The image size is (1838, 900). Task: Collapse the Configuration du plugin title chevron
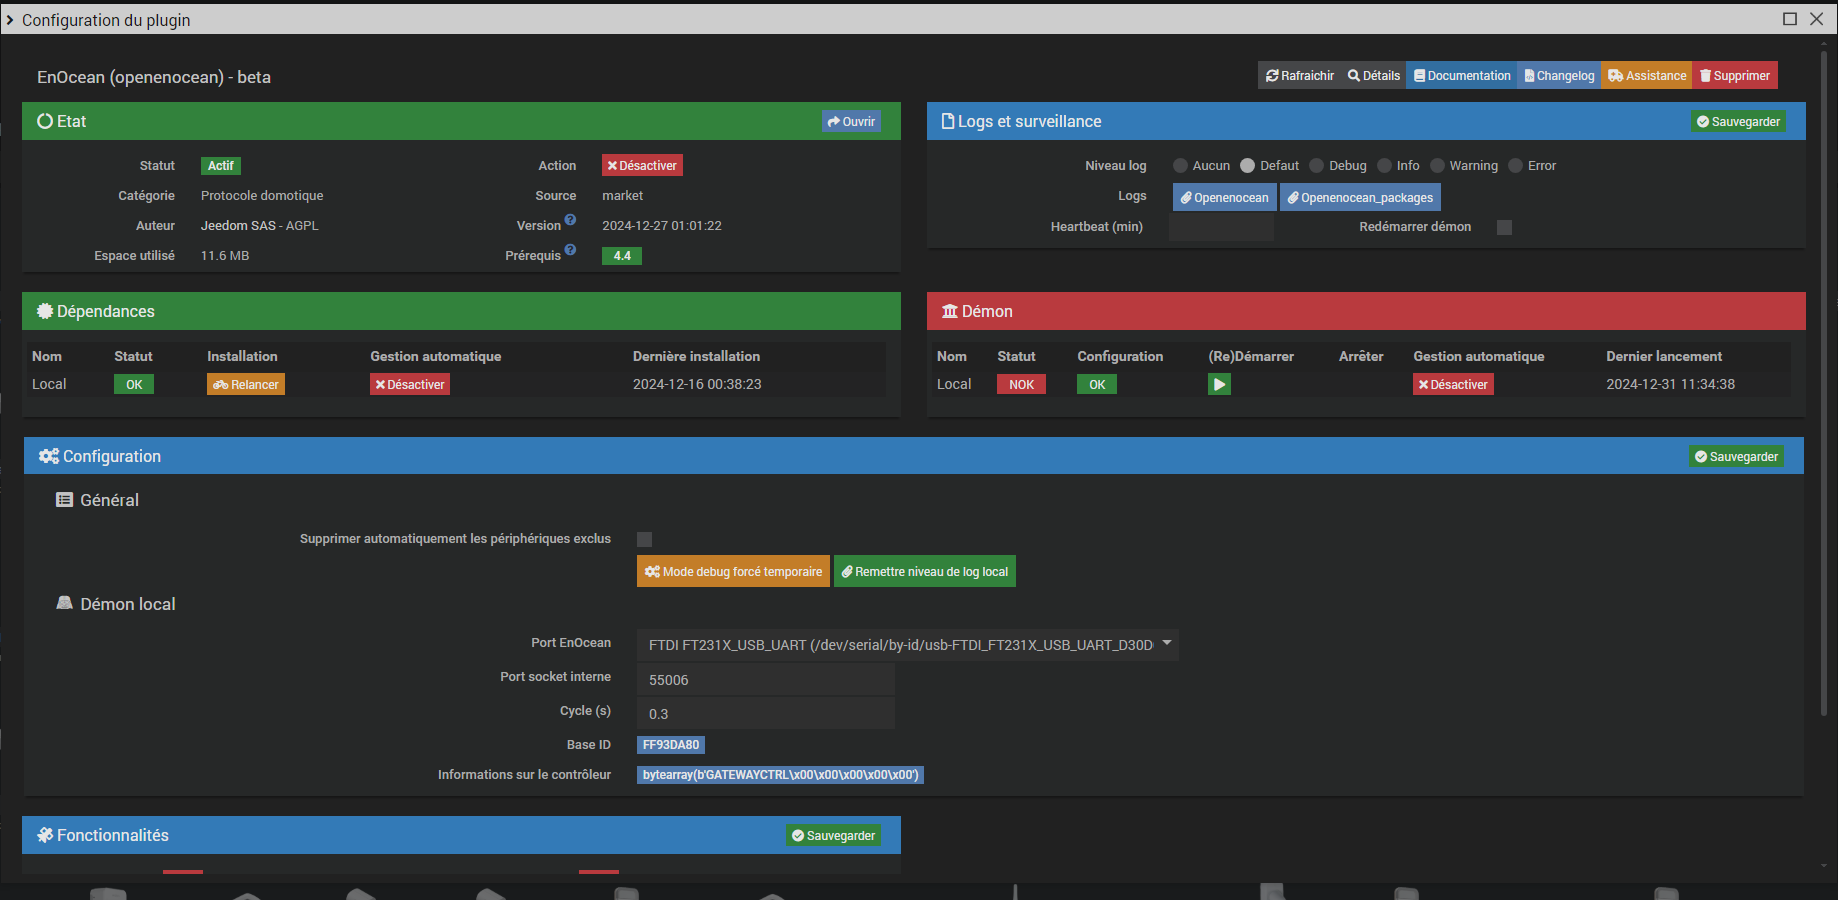click(x=10, y=20)
